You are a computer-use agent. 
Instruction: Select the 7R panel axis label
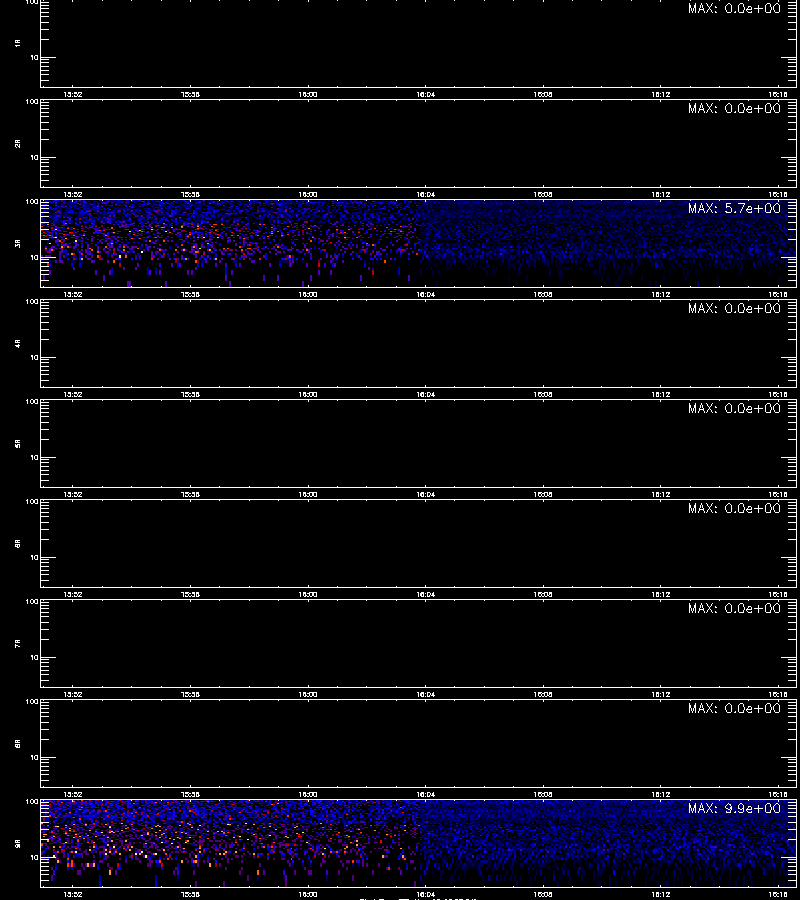(x=18, y=643)
